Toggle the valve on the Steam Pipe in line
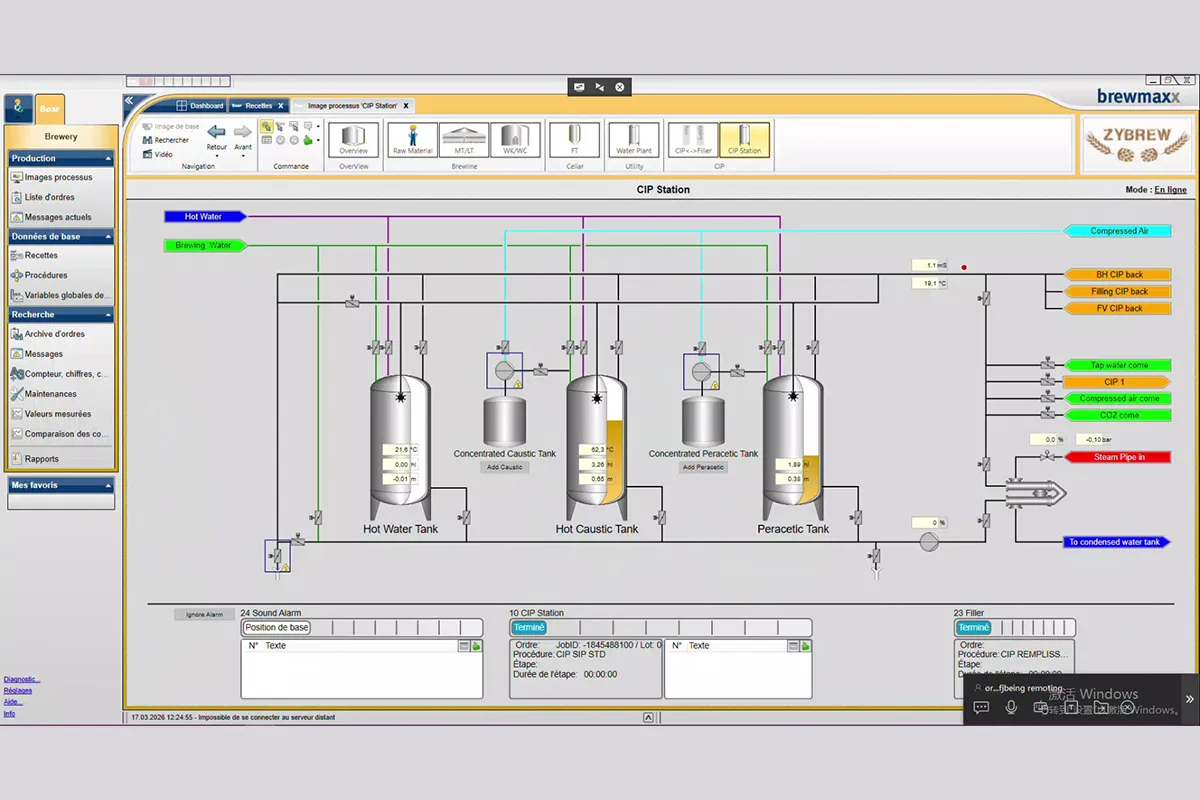The height and width of the screenshot is (800, 1200). click(1047, 456)
